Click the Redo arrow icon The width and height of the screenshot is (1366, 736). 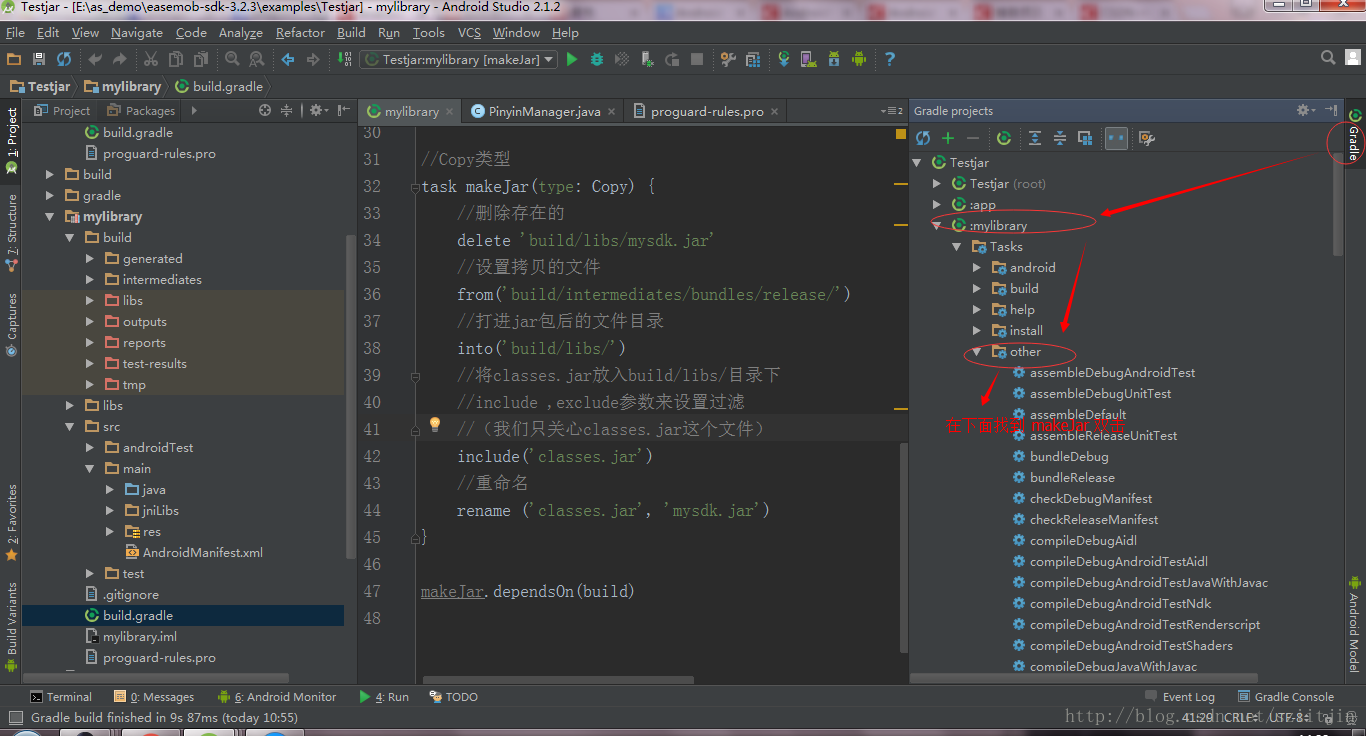point(119,60)
